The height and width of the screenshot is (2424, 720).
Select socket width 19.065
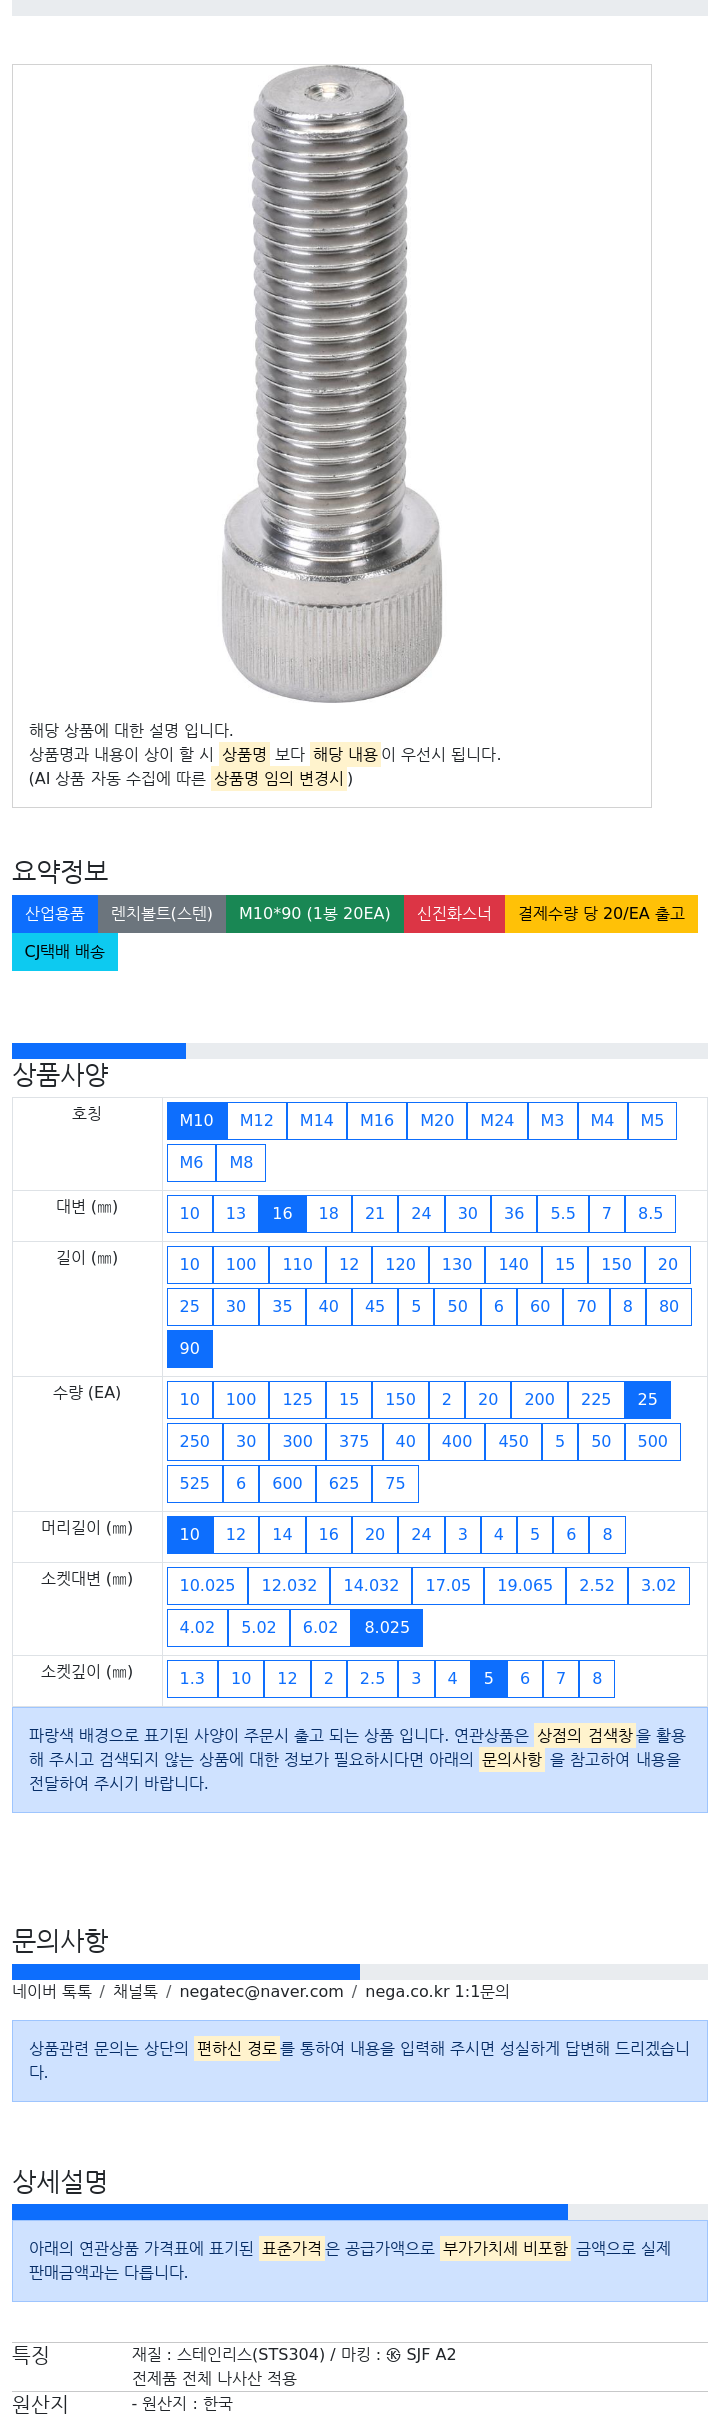[x=525, y=1586]
